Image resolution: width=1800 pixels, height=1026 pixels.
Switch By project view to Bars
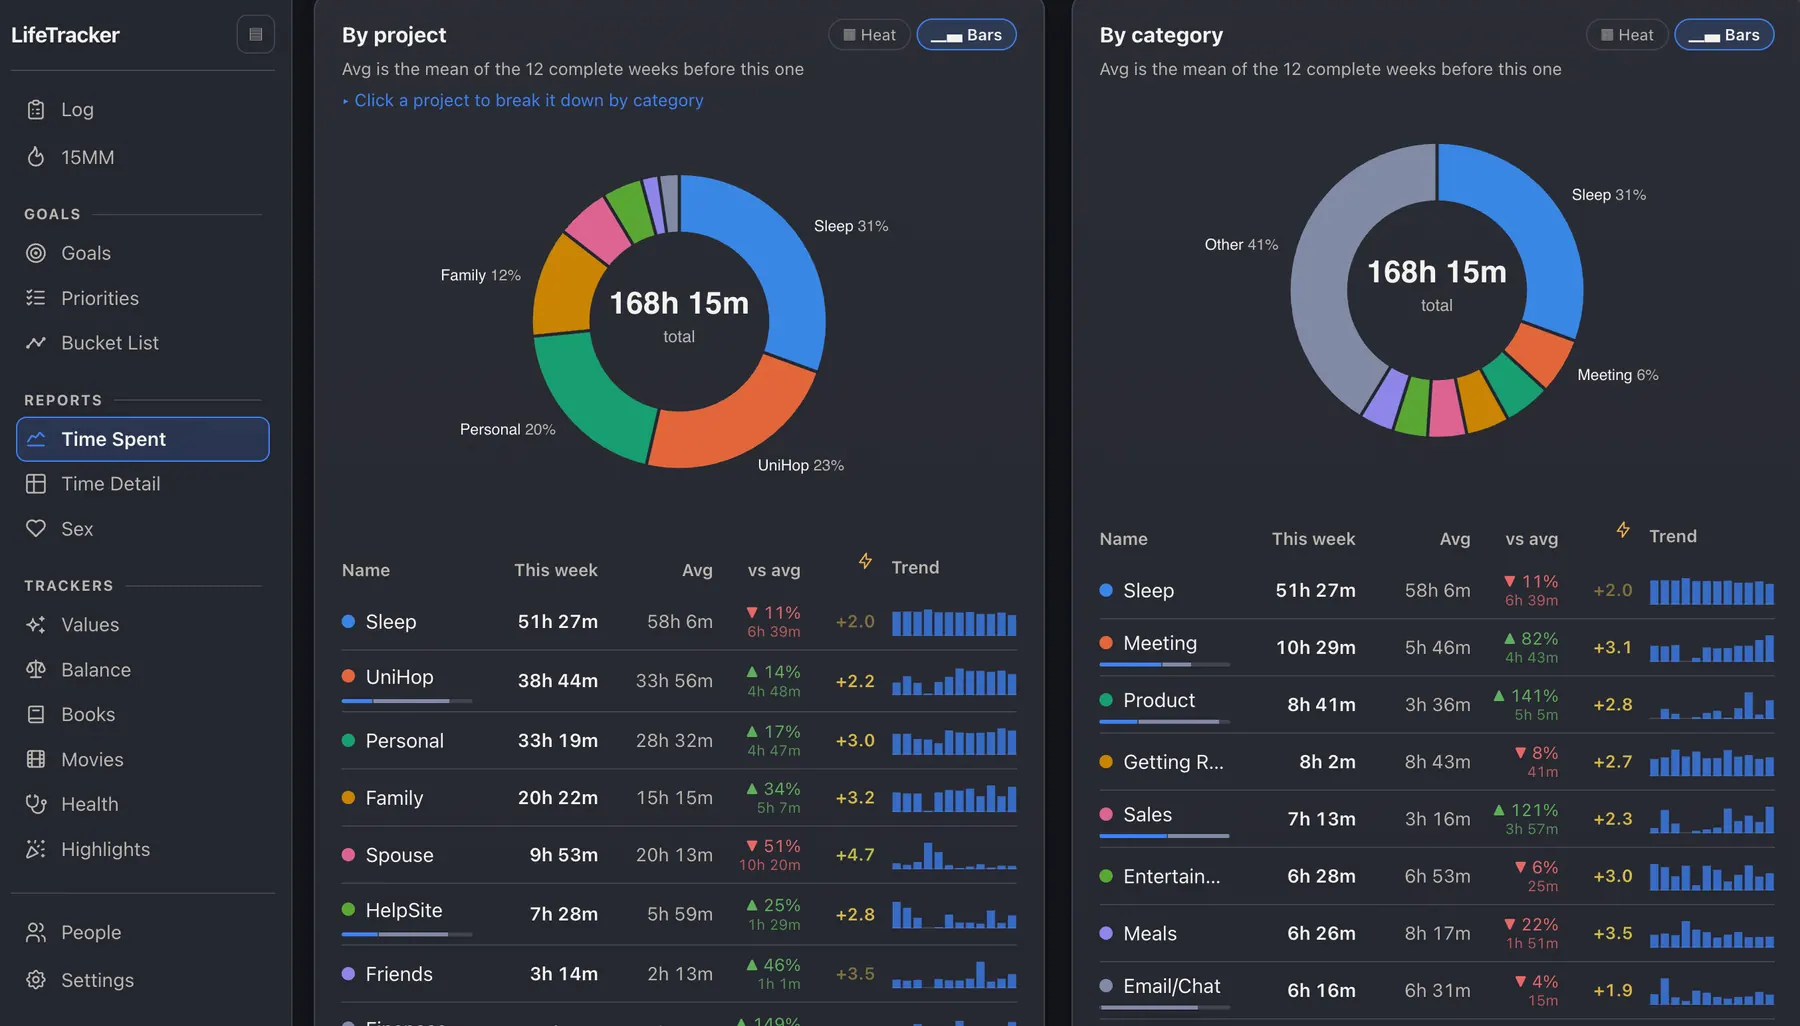[x=966, y=35]
